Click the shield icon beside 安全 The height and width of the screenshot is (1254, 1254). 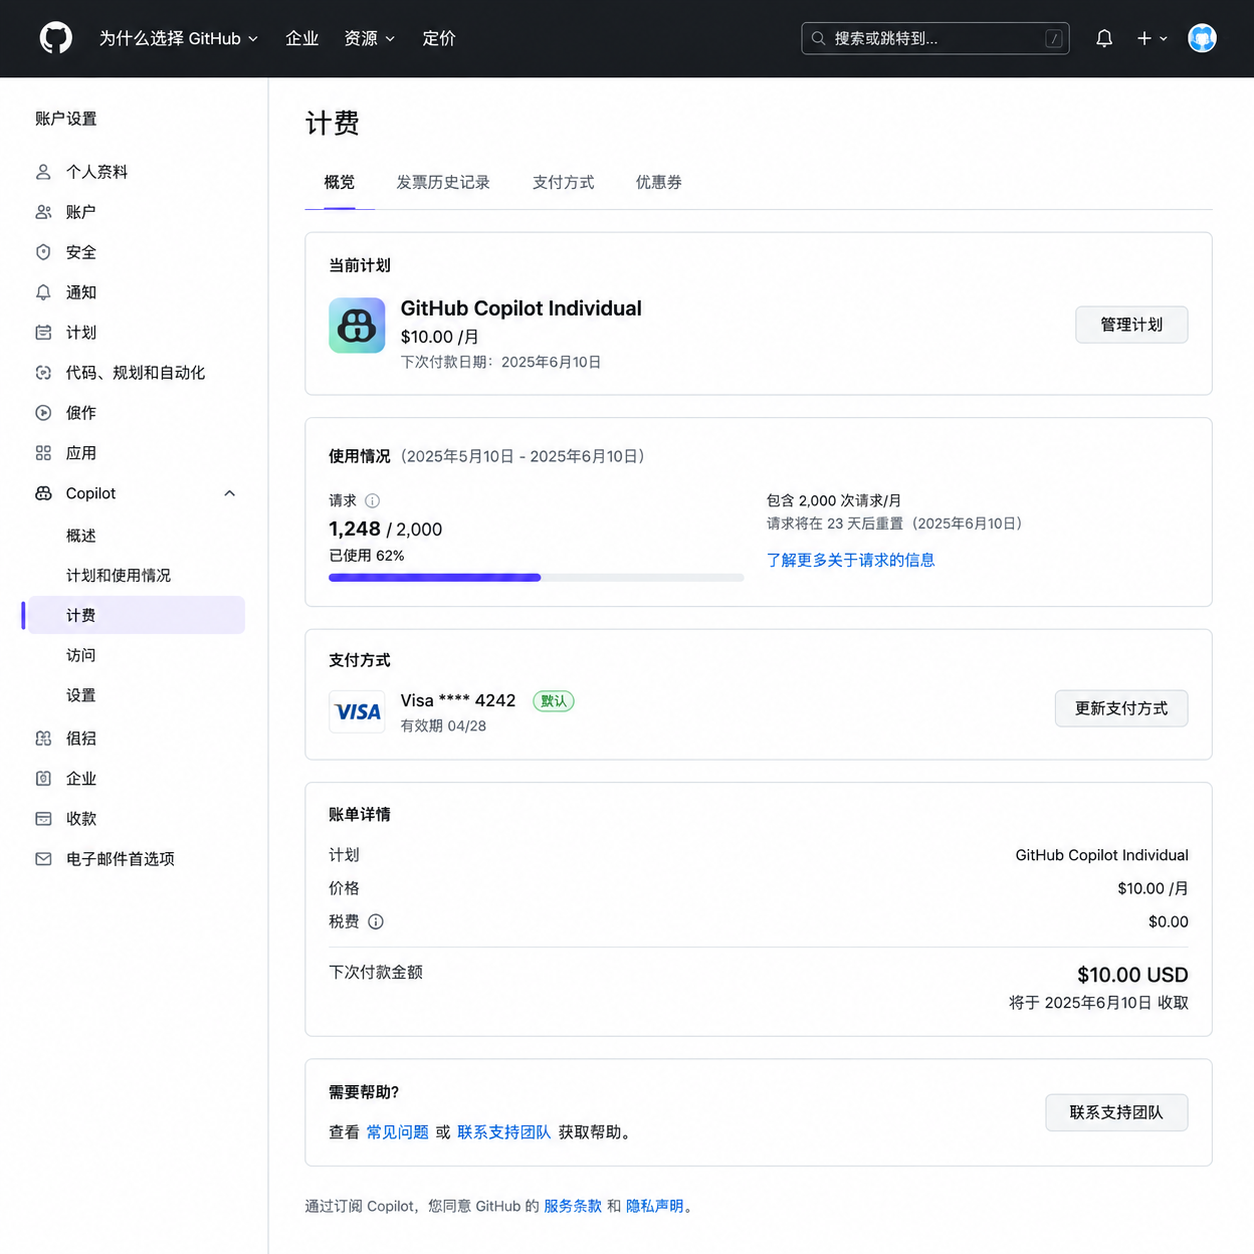[43, 252]
